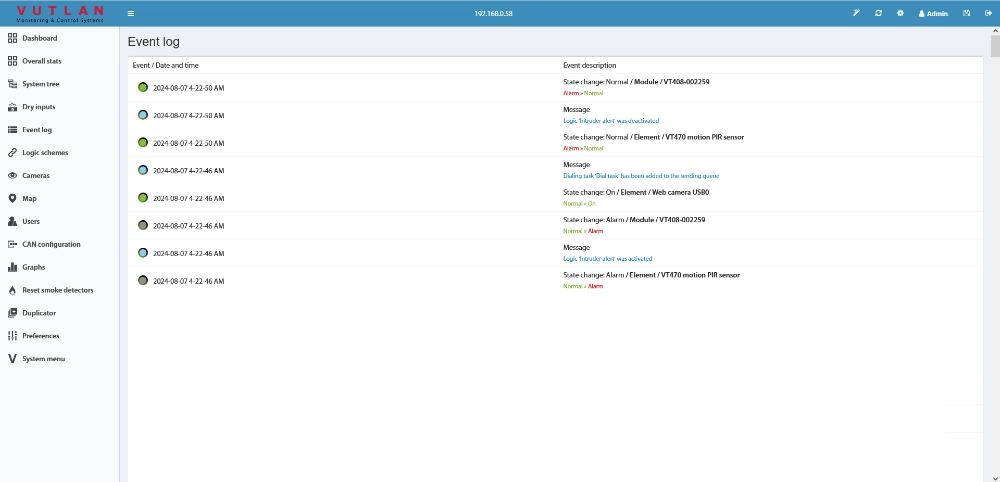1000x482 pixels.
Task: Open Dashboard from the sidebar
Action: [x=40, y=38]
